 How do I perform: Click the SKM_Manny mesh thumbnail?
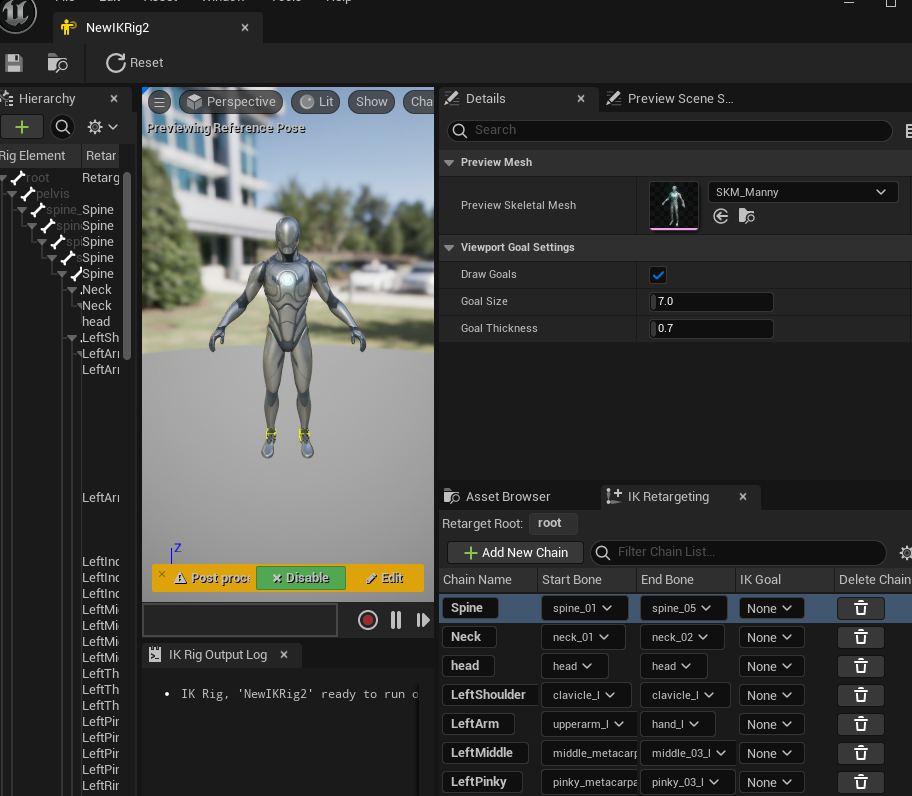pyautogui.click(x=674, y=205)
